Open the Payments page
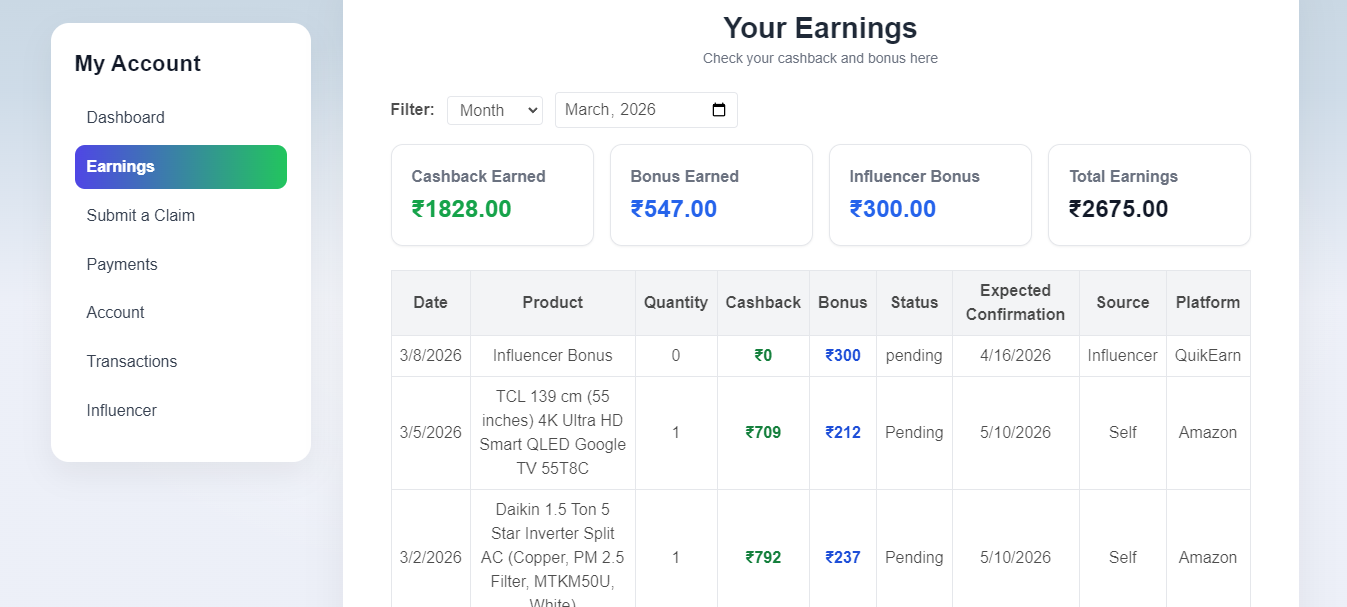 click(x=122, y=264)
